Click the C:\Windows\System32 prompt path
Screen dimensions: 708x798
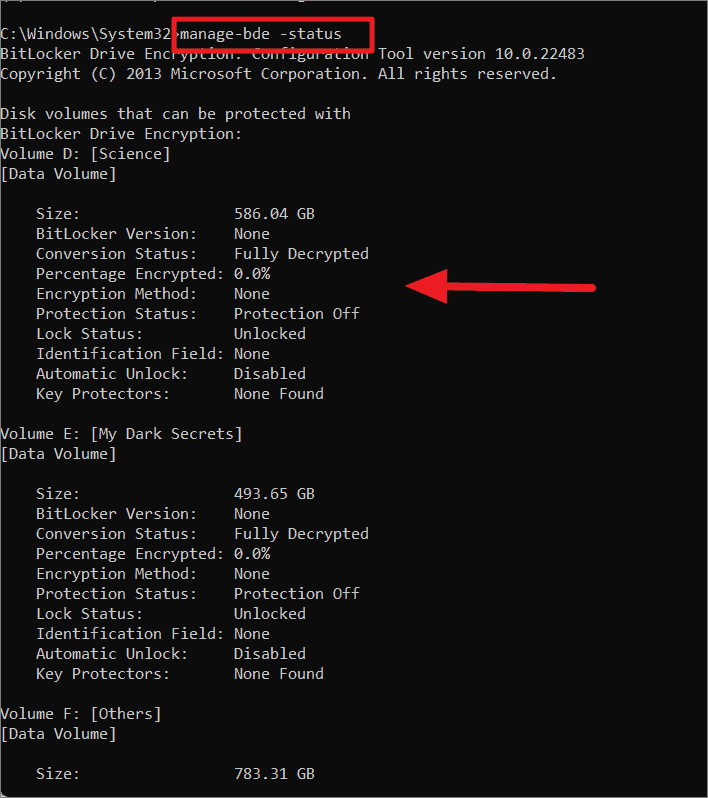click(x=86, y=34)
